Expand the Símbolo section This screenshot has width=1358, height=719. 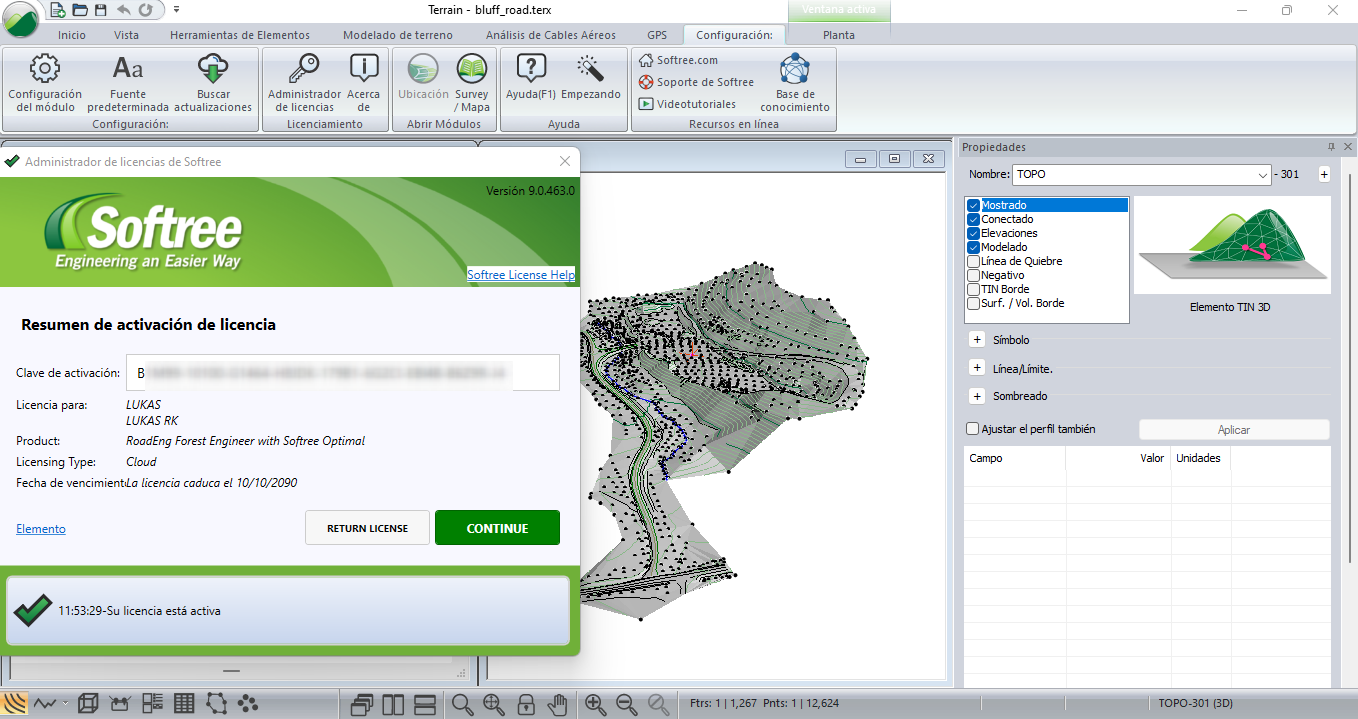[x=976, y=339]
